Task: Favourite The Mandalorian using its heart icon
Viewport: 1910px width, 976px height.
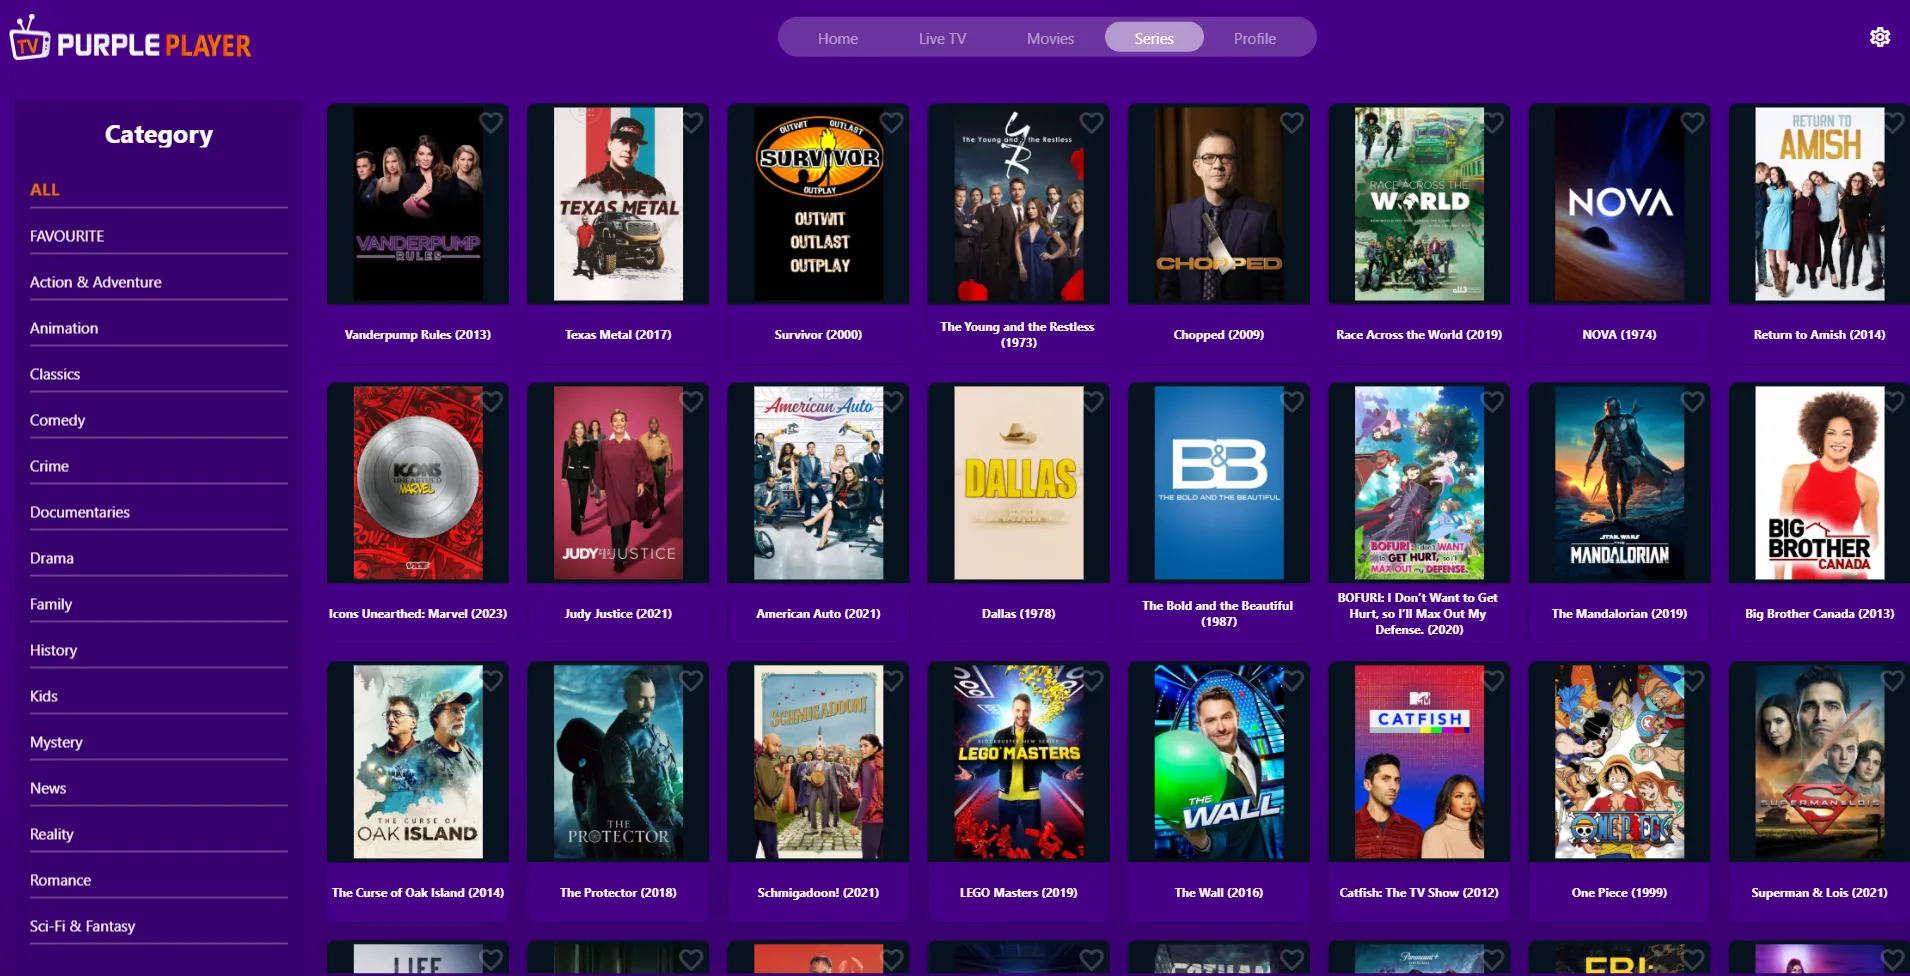Action: coord(1692,401)
